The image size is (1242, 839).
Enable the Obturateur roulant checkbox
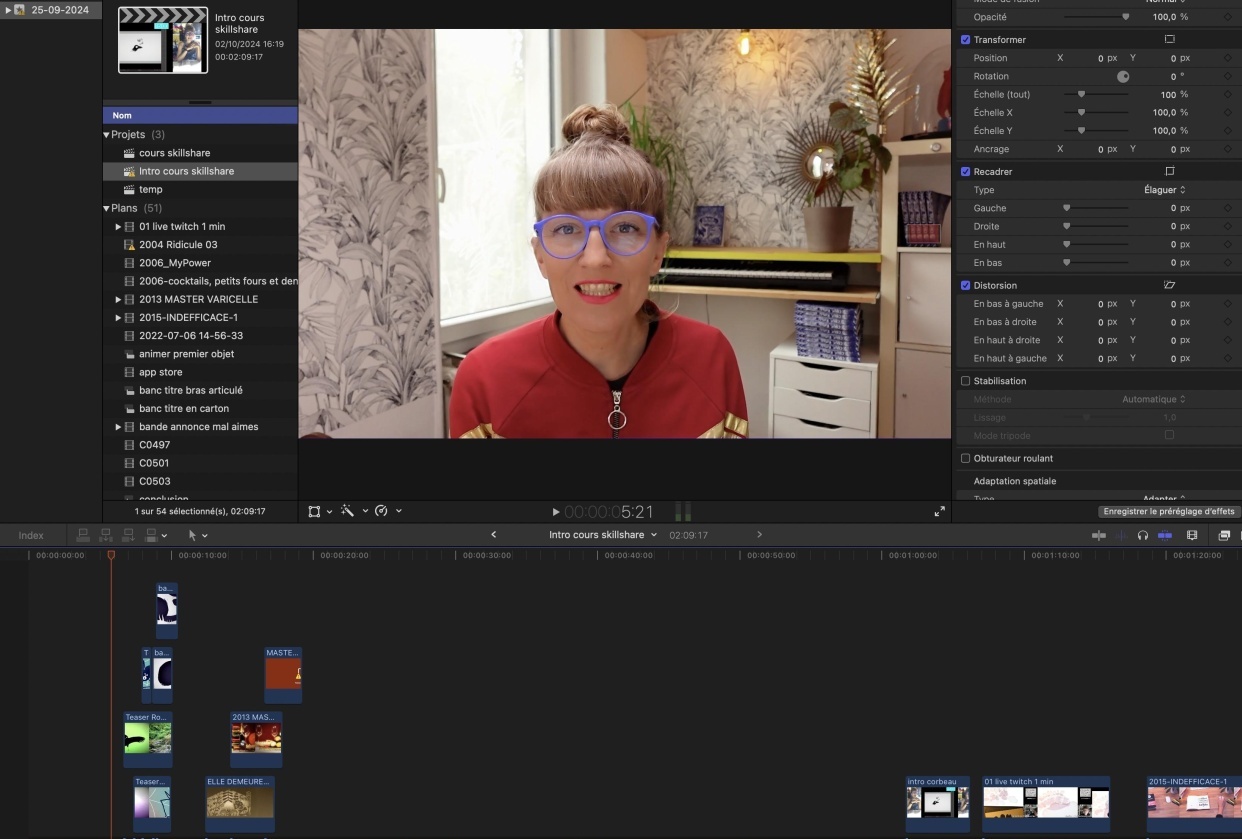pos(965,458)
